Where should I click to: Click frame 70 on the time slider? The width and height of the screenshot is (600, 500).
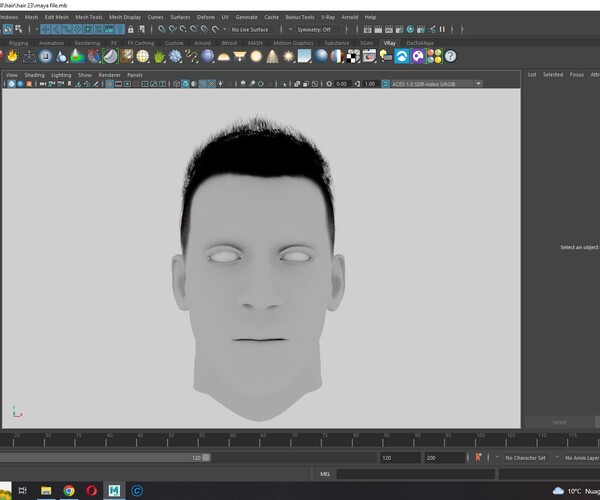291,440
